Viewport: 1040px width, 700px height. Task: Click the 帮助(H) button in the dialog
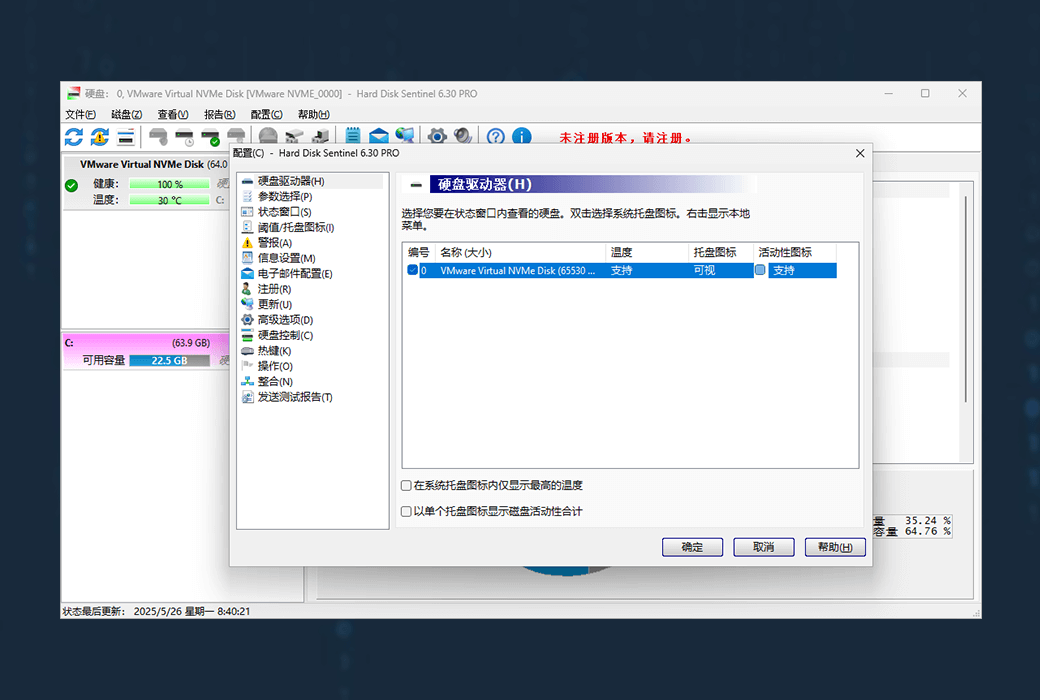(x=835, y=547)
